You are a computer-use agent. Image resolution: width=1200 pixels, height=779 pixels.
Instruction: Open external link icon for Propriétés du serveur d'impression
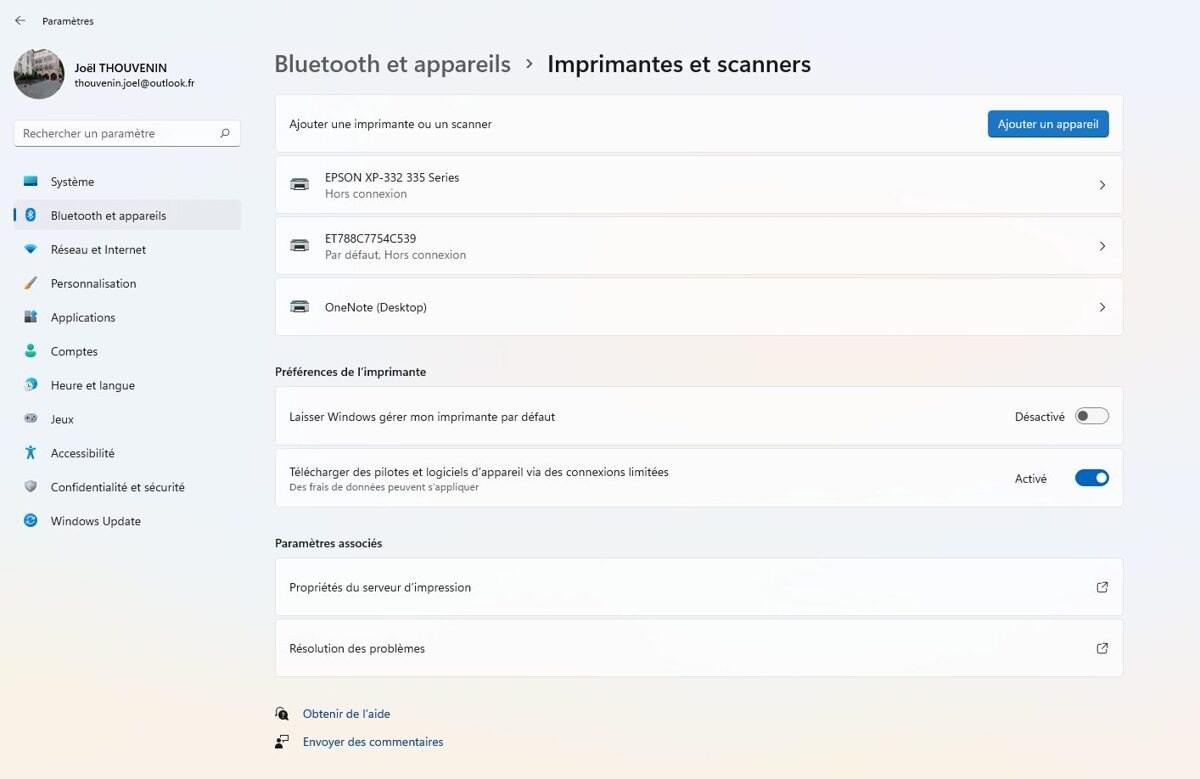[1102, 587]
